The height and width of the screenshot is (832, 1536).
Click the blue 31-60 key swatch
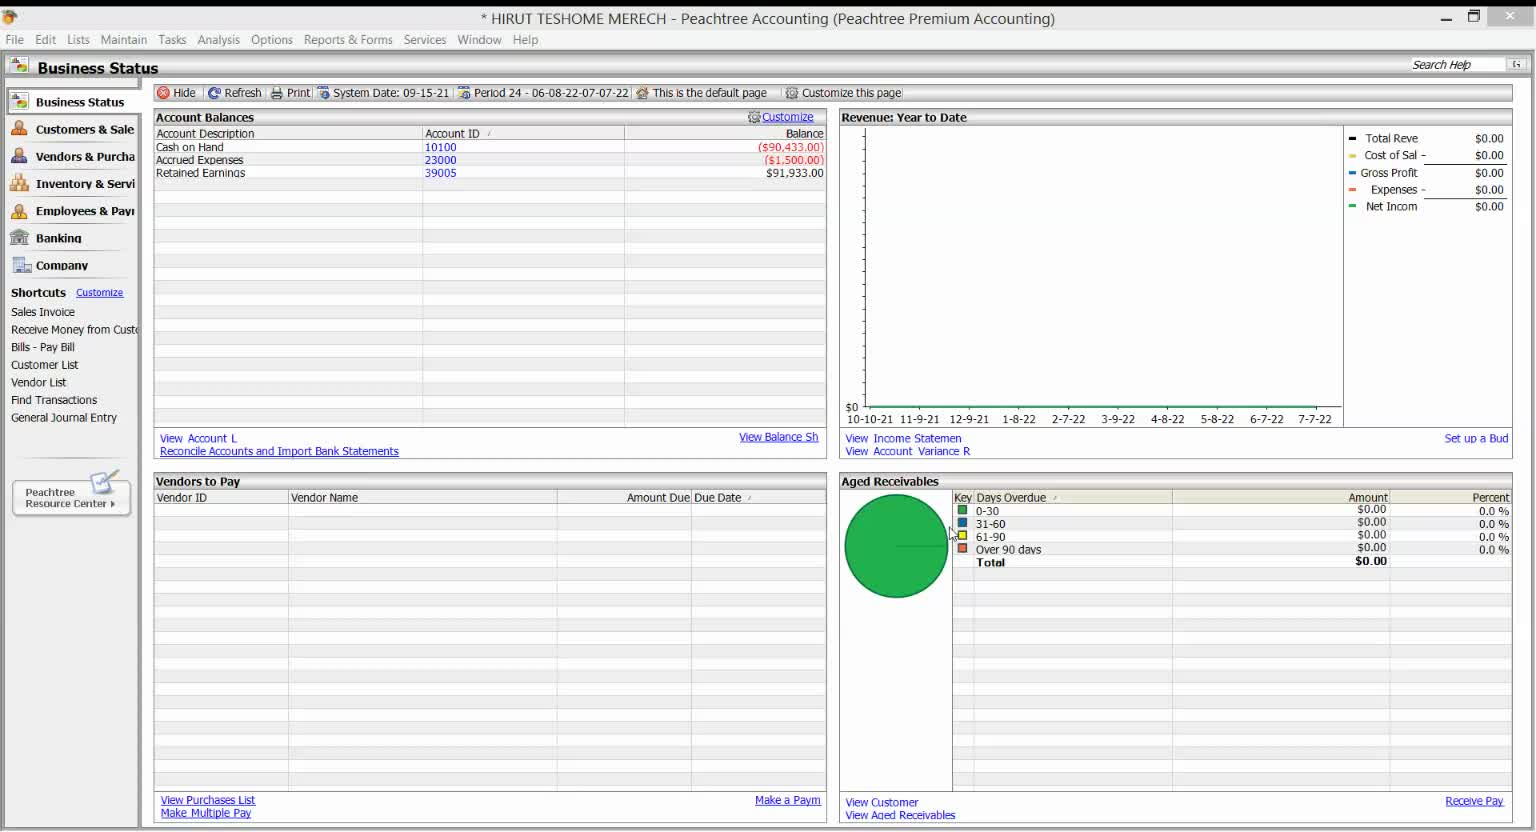tap(962, 523)
